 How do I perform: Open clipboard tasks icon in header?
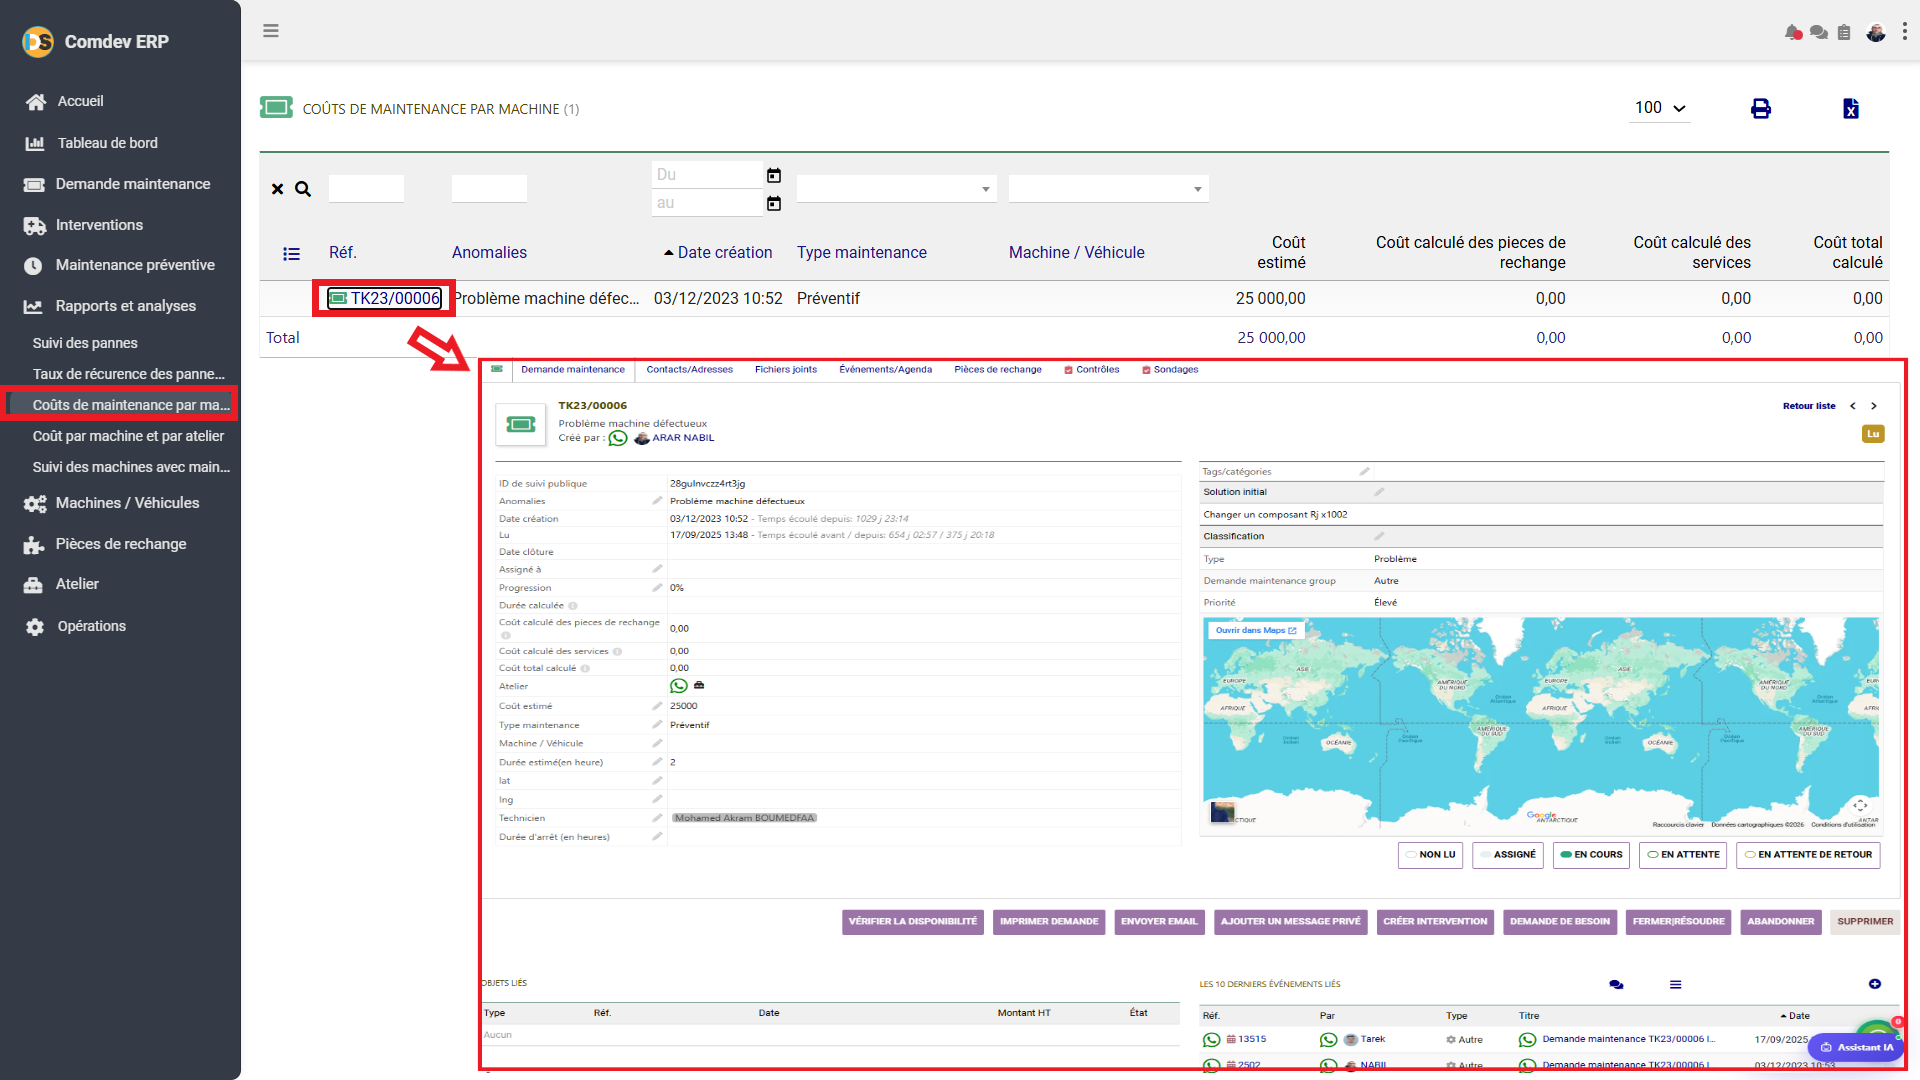[x=1844, y=32]
